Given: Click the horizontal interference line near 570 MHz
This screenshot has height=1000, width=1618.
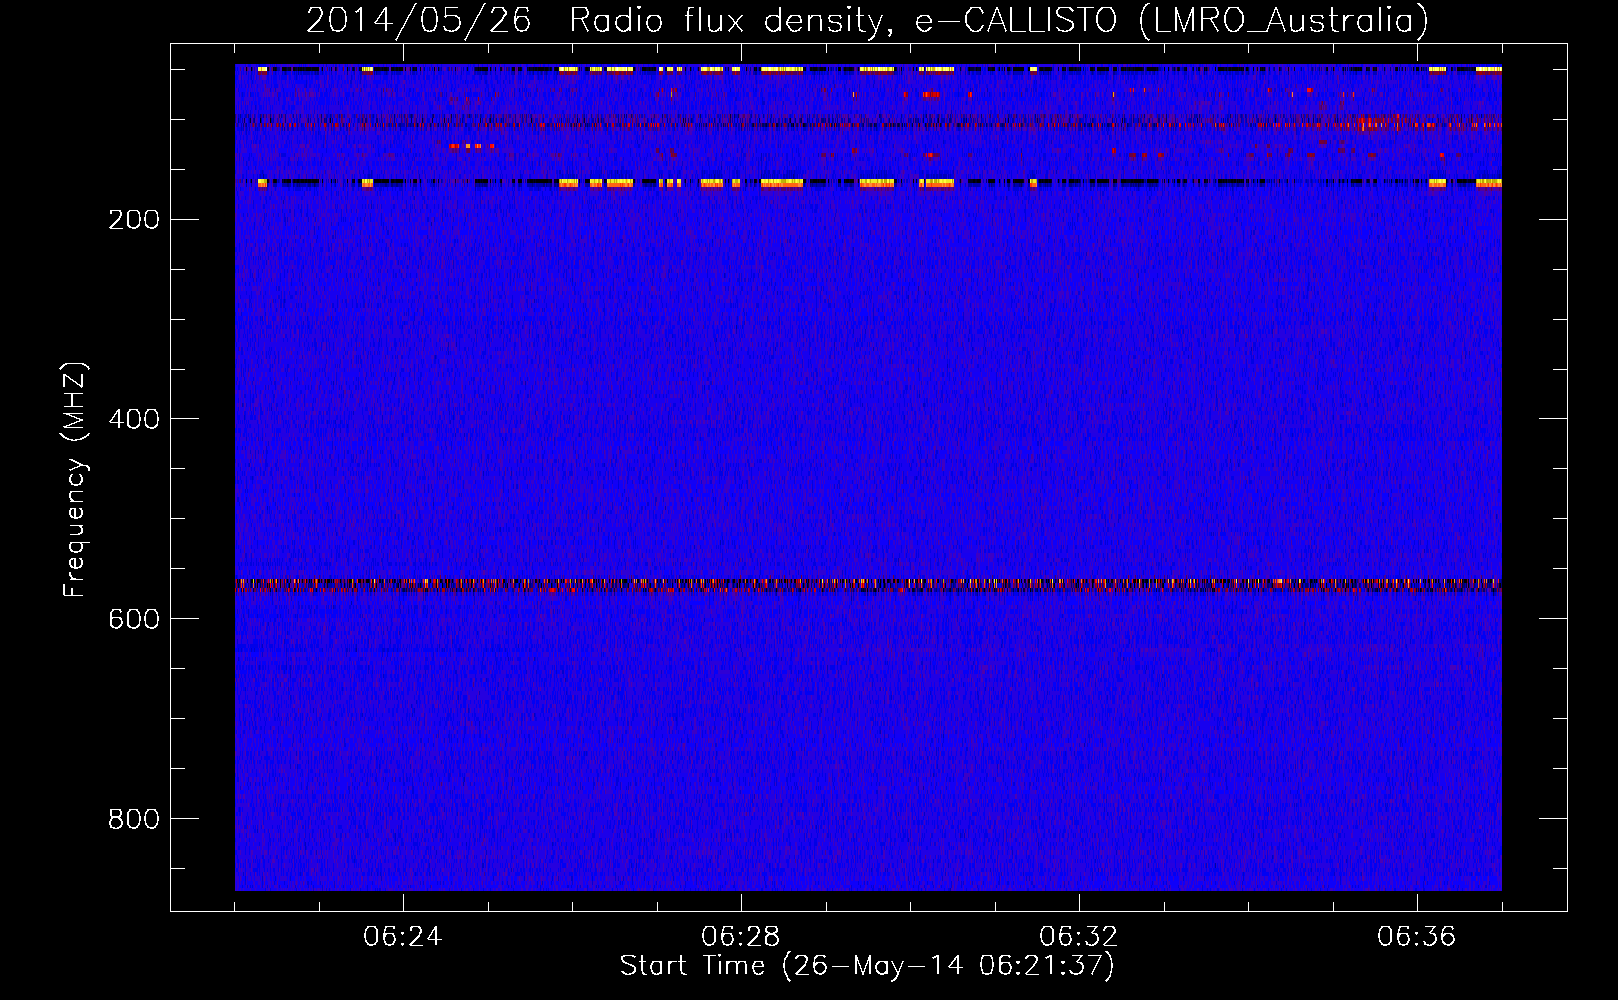Looking at the screenshot, I should tap(868, 585).
